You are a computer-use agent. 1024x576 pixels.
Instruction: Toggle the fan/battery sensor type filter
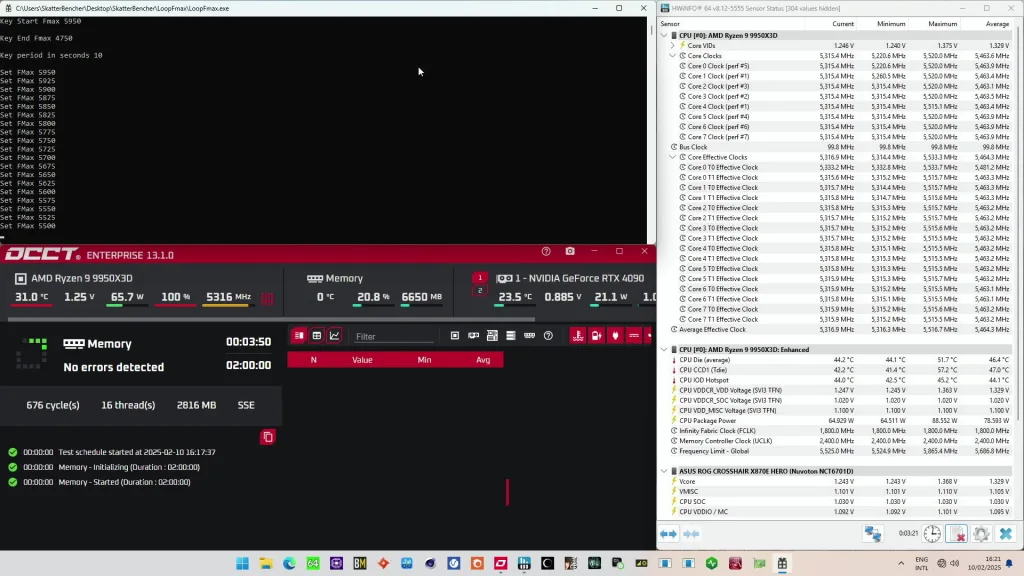596,336
